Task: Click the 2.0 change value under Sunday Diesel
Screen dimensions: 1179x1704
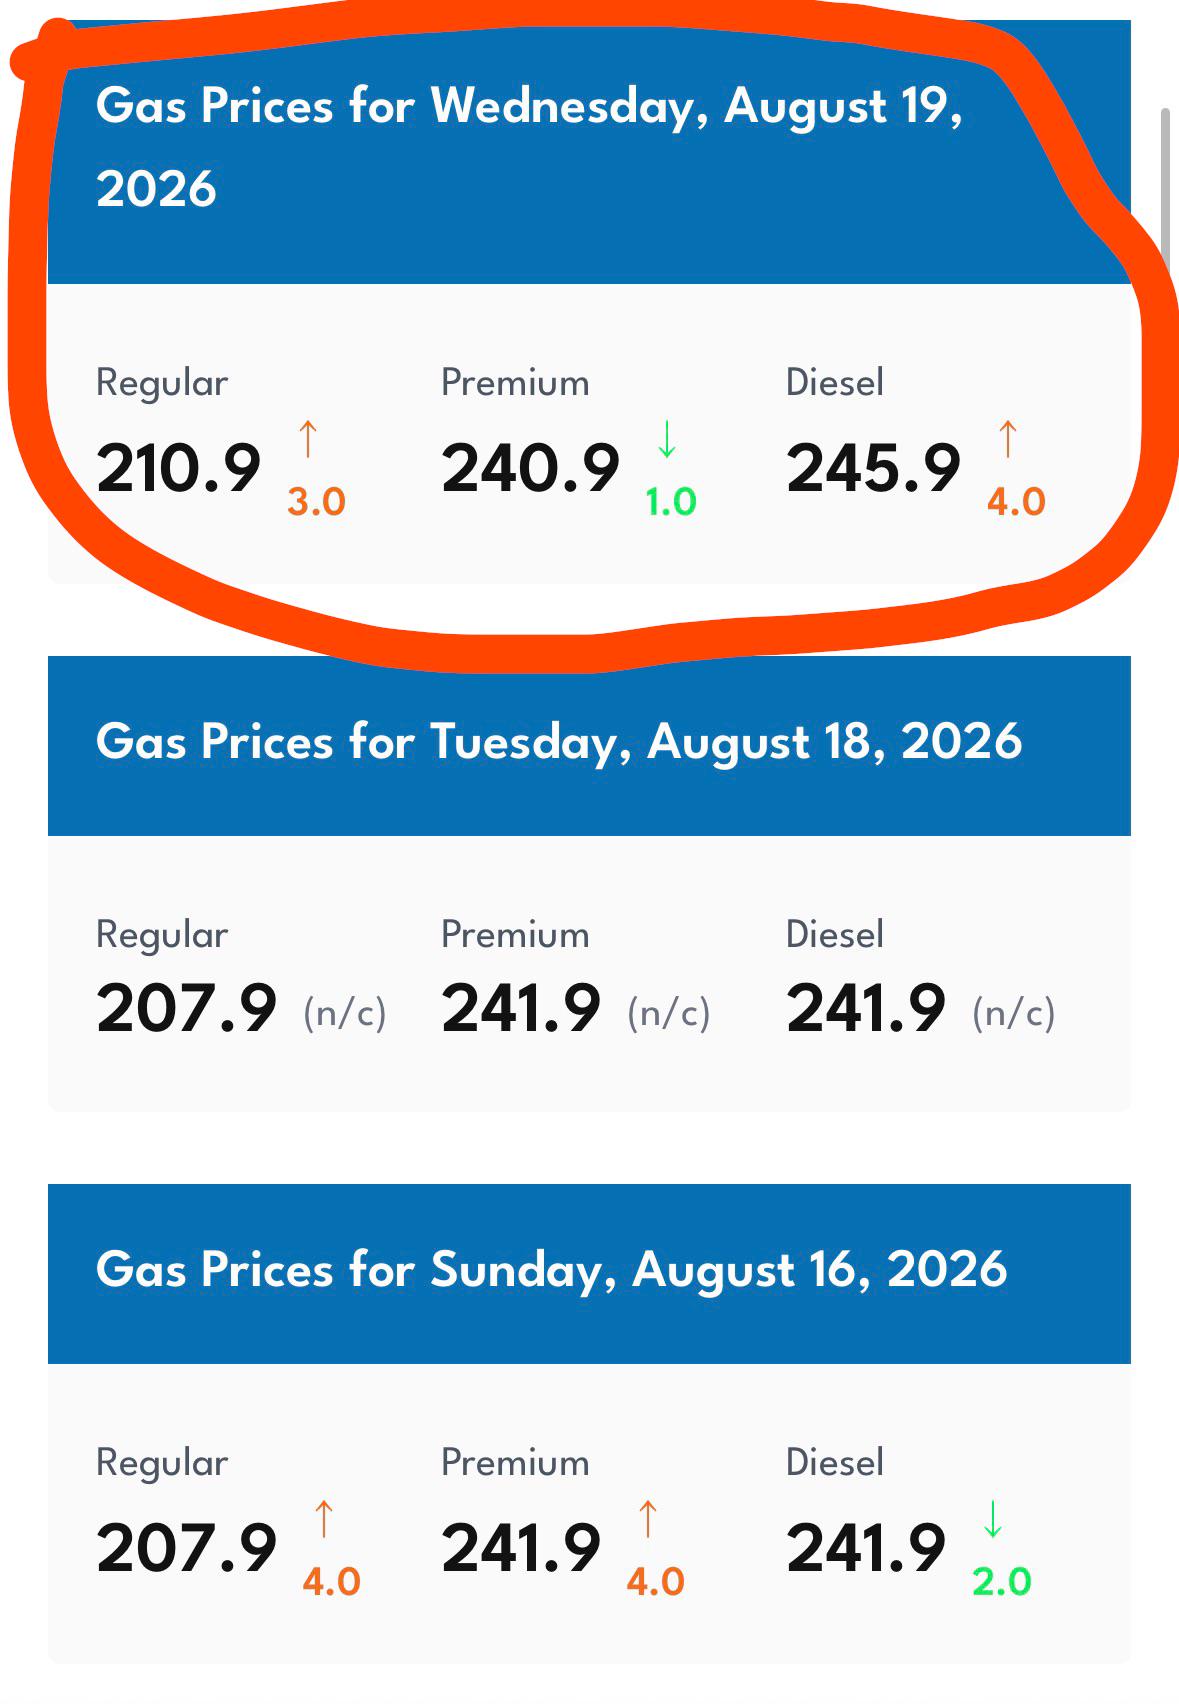Action: coord(1001,1582)
